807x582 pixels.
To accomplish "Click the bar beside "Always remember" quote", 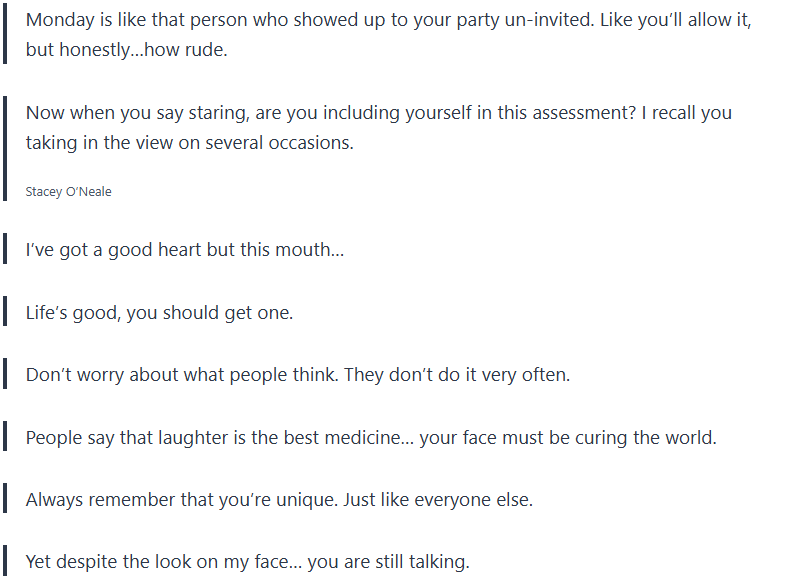I will (x=5, y=500).
